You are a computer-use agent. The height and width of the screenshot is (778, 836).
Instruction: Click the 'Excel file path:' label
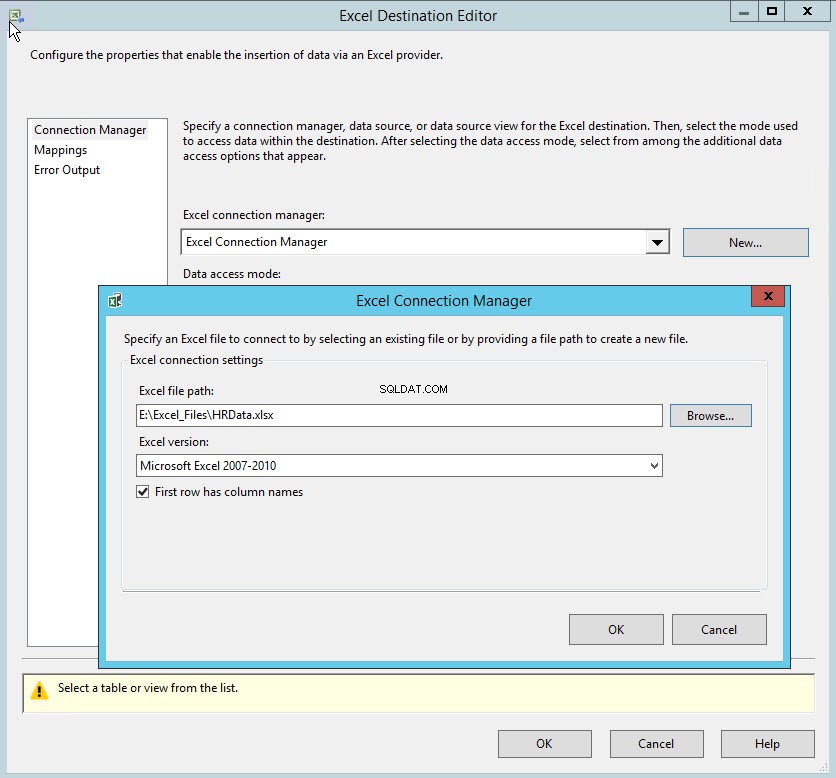coord(176,391)
